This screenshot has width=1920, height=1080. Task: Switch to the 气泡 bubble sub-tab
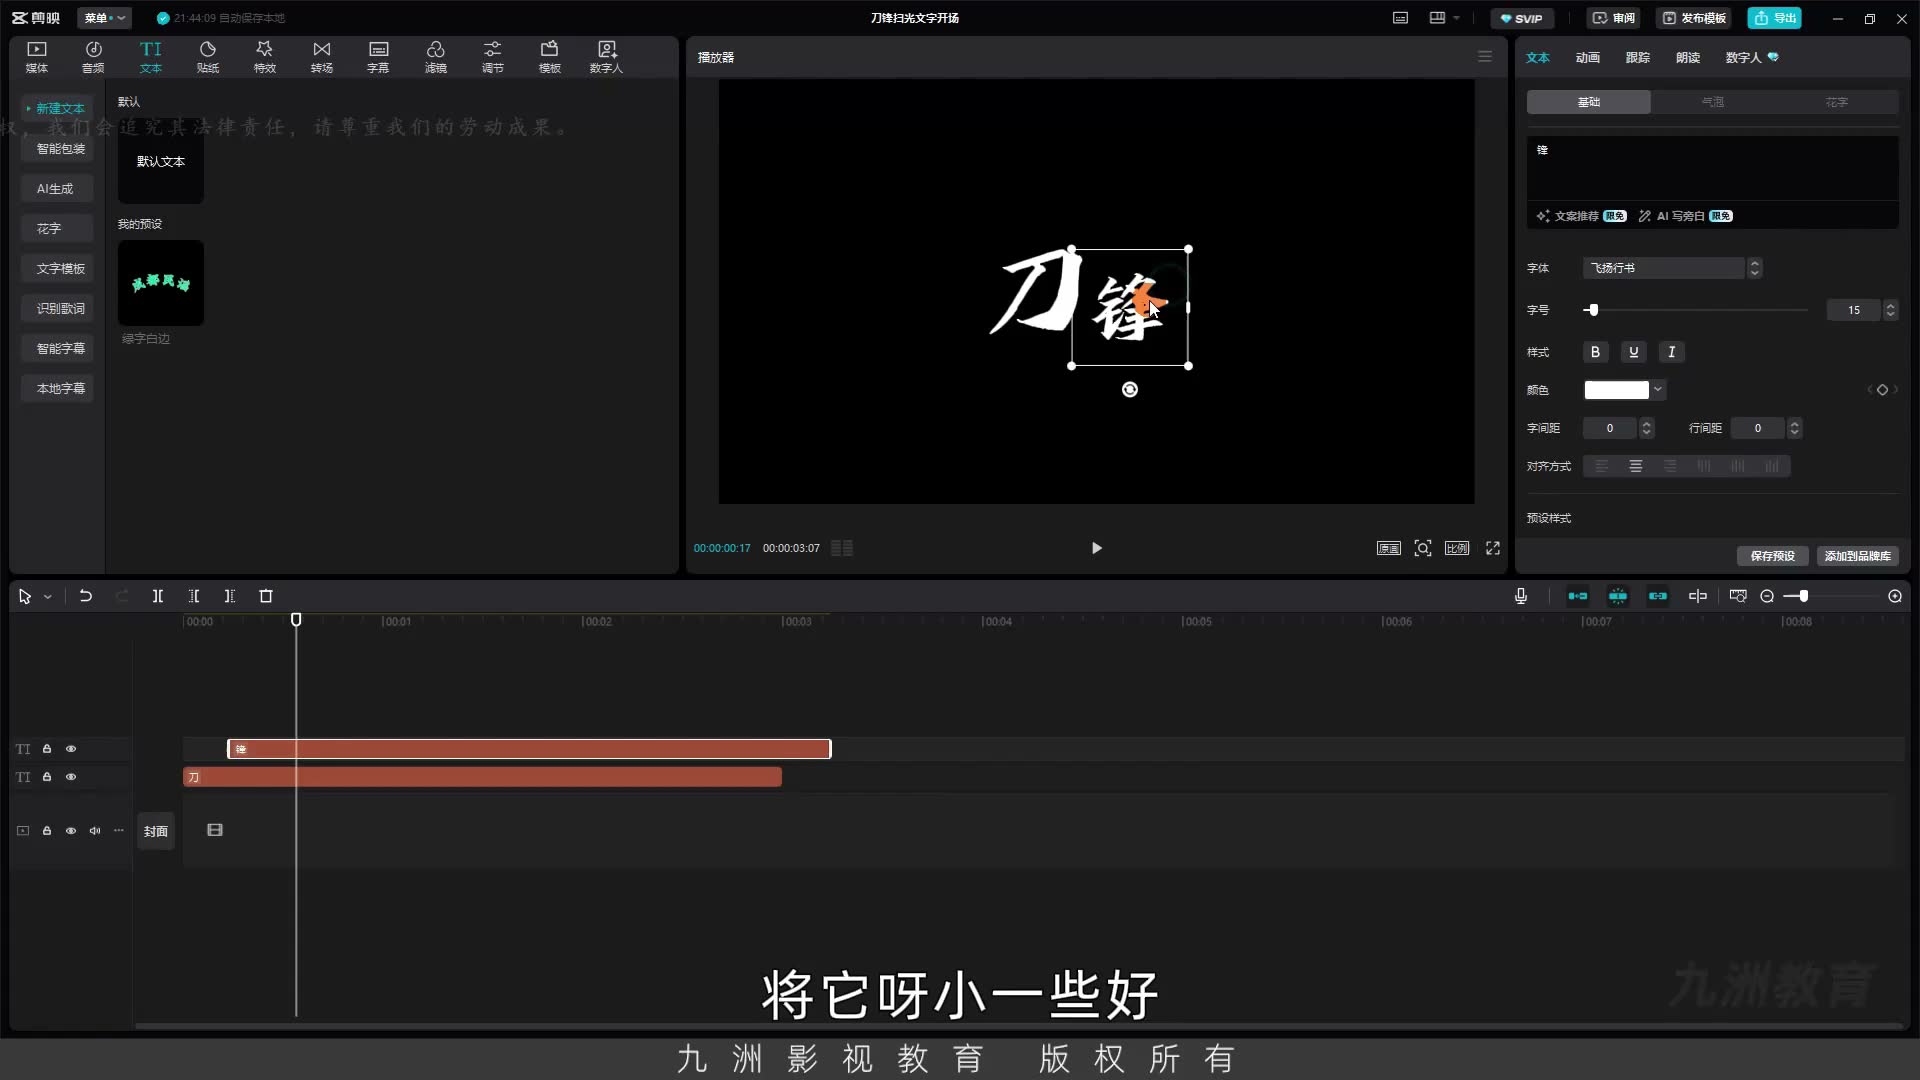click(x=1713, y=102)
